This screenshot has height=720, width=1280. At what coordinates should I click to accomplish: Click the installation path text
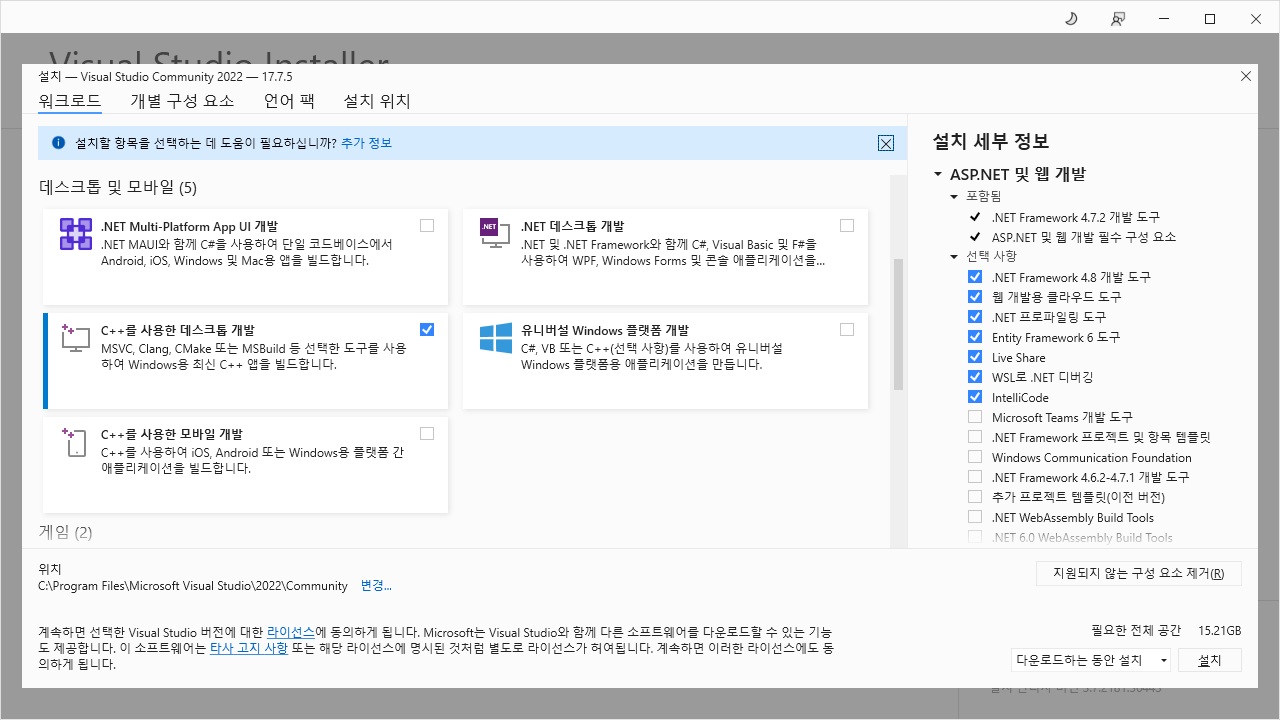[x=193, y=586]
